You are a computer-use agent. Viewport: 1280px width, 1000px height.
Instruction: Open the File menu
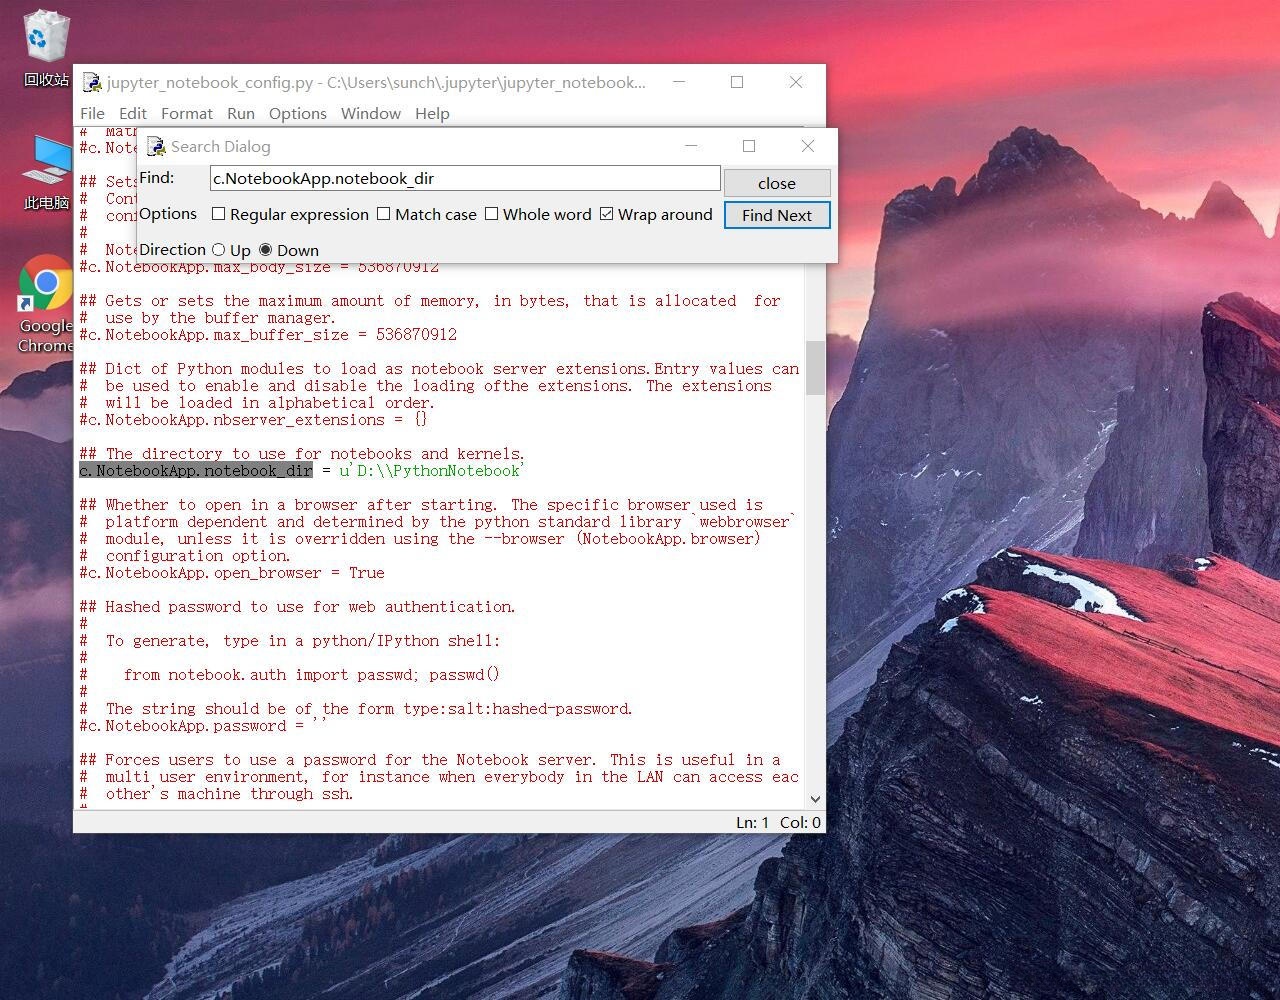click(x=92, y=114)
